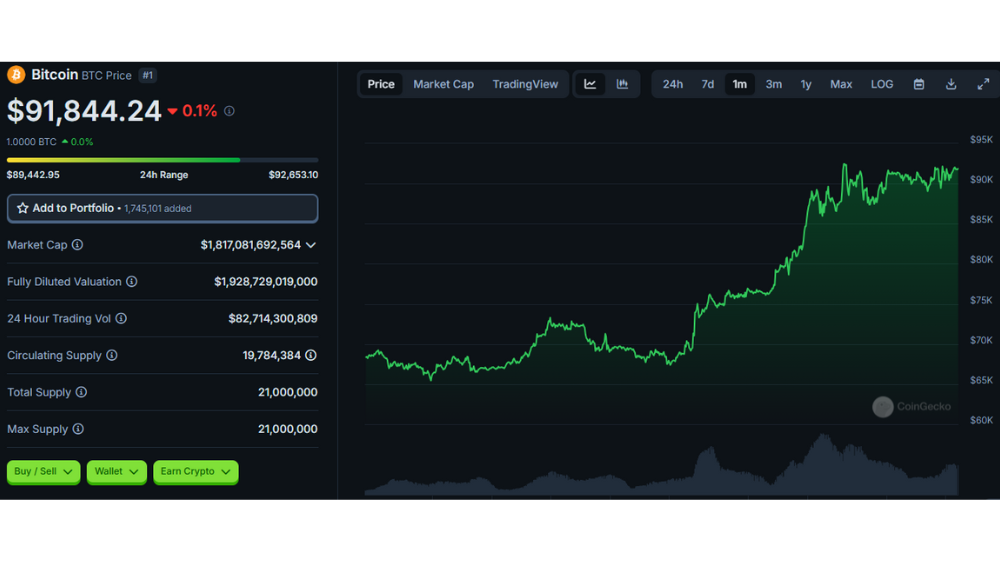Show Fully Diluted Valuation info icon

[131, 281]
